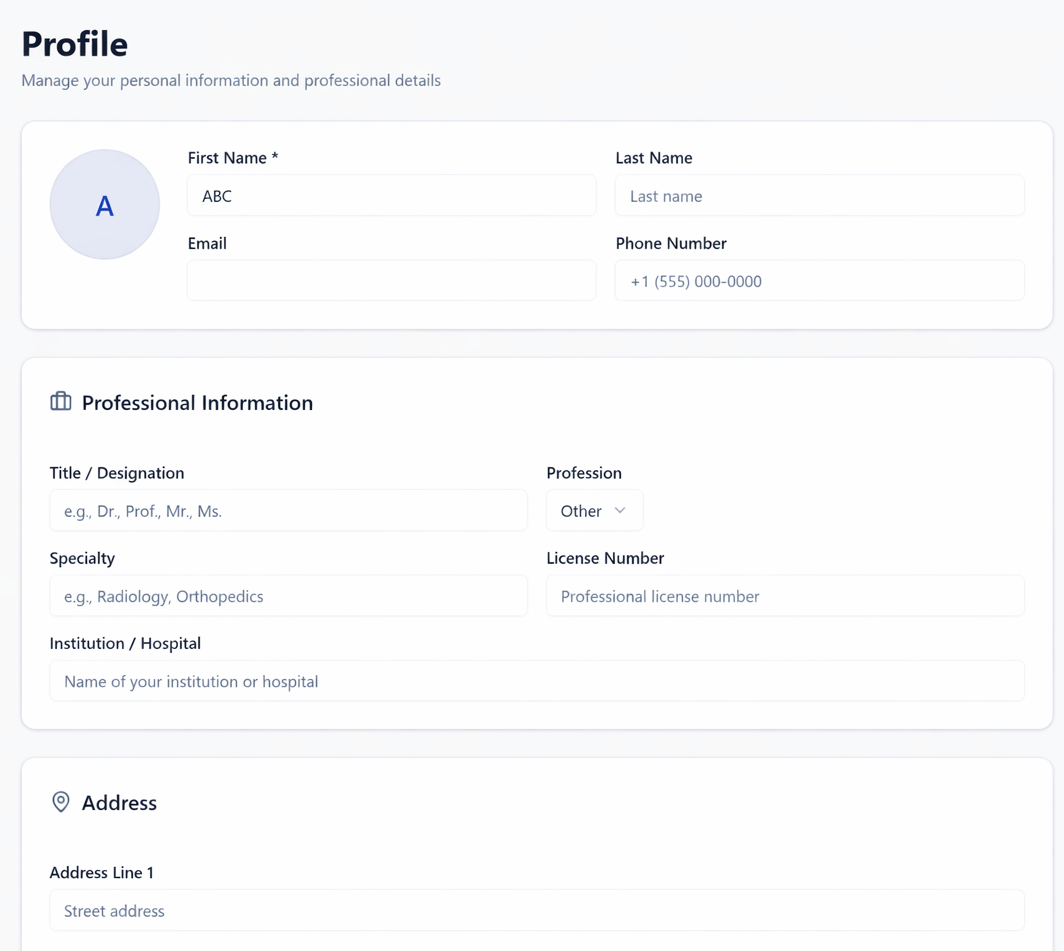Click the First Name label above the field
The image size is (1064, 951).
click(233, 157)
